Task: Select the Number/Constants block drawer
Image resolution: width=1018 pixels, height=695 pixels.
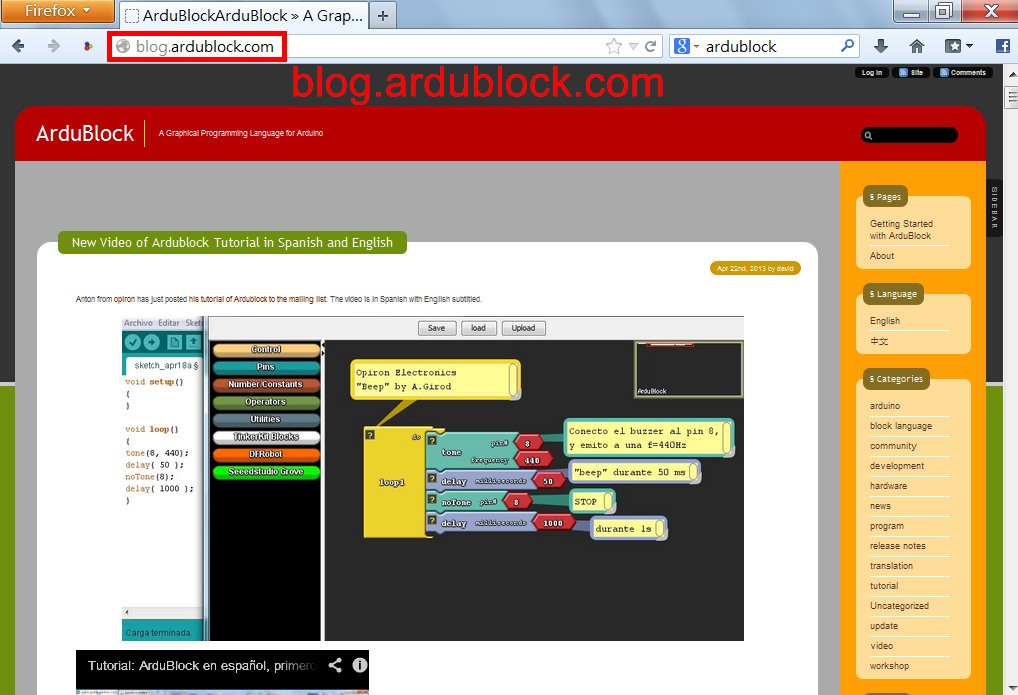Action: [x=266, y=385]
